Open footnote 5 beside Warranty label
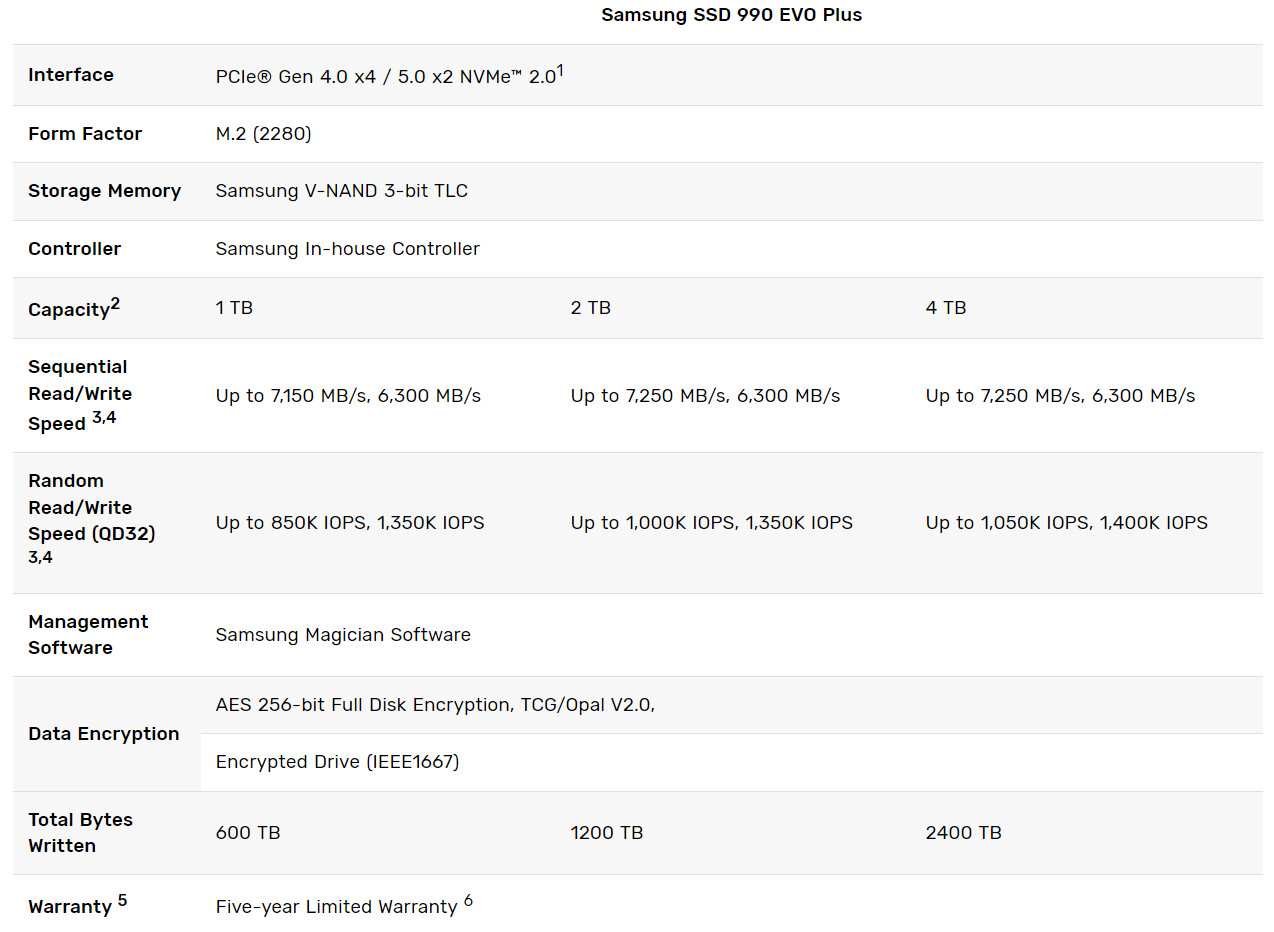The image size is (1274, 932). click(x=122, y=900)
